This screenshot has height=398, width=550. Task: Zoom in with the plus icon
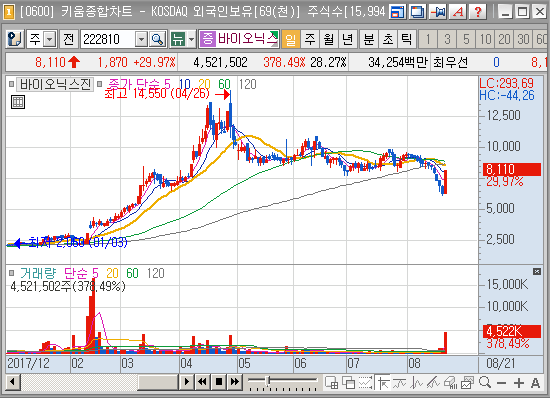point(518,383)
